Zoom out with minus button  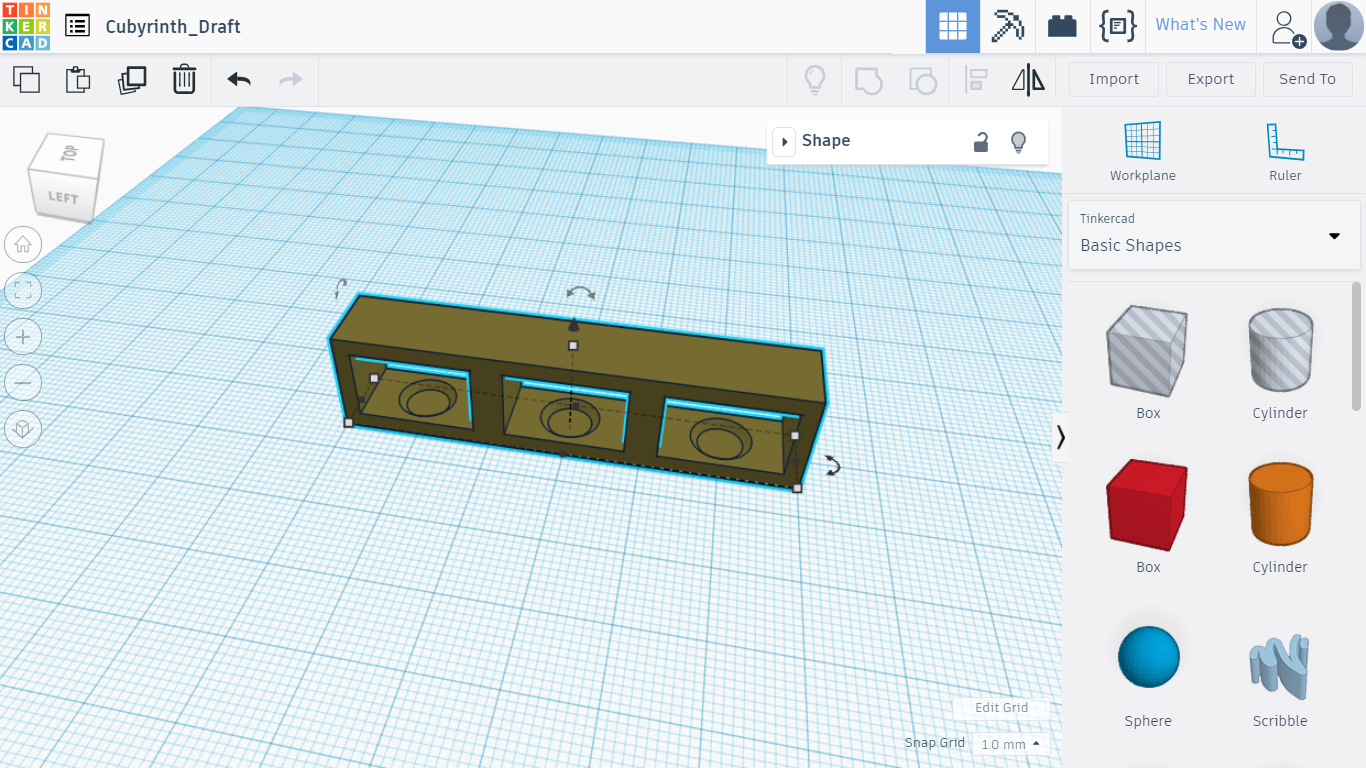(23, 383)
